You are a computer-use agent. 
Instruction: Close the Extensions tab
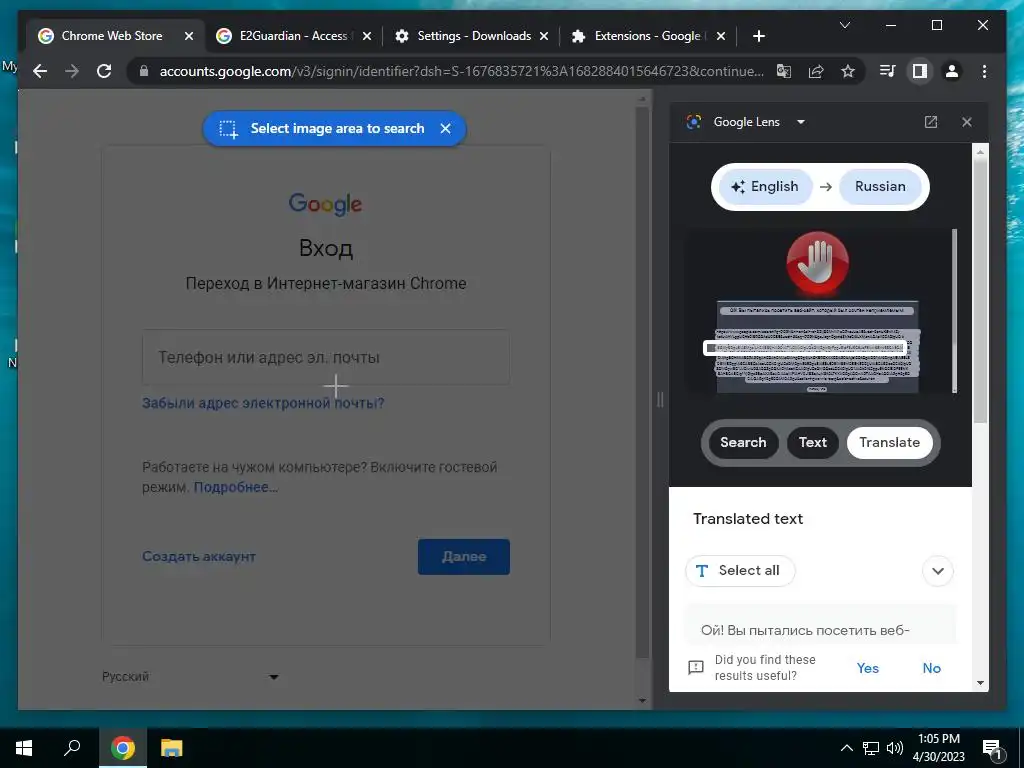pos(720,36)
